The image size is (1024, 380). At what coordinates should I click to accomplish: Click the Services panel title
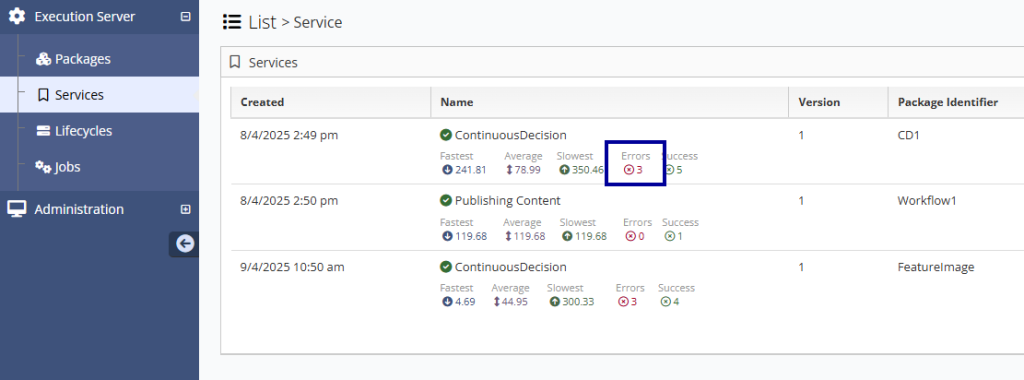point(273,63)
